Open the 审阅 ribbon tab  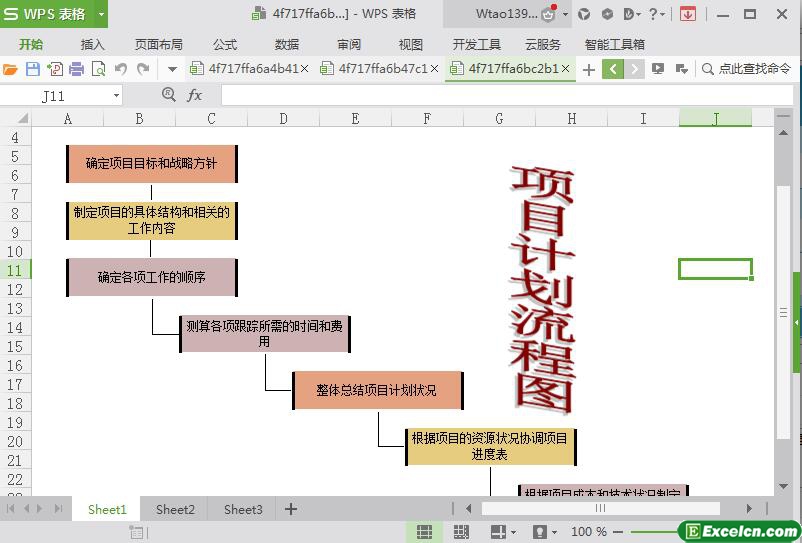[x=349, y=44]
